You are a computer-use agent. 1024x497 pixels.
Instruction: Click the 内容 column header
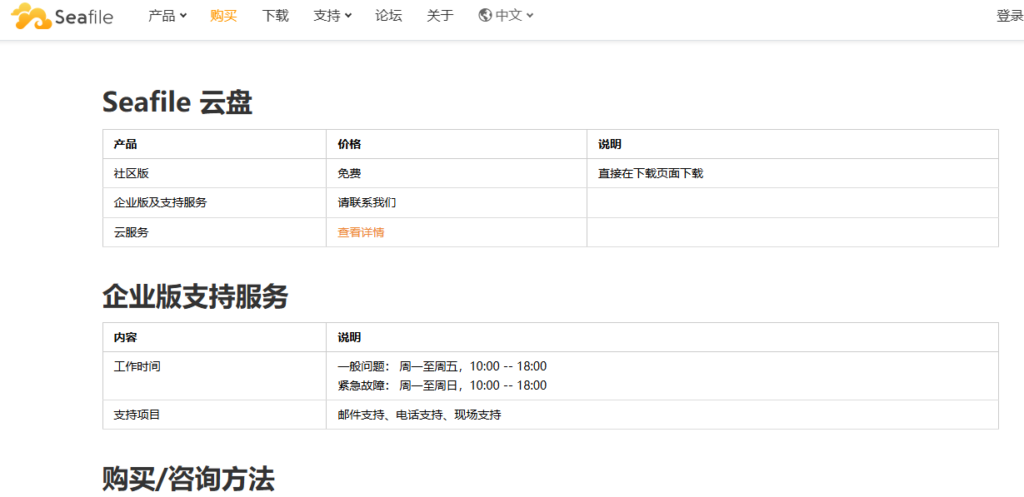tap(214, 337)
